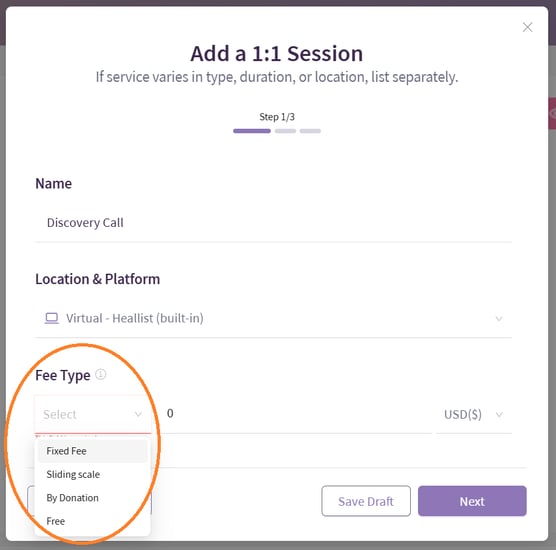This screenshot has height=550, width=556.
Task: Close the Add a 1:1 Session dialog
Action: tap(527, 27)
